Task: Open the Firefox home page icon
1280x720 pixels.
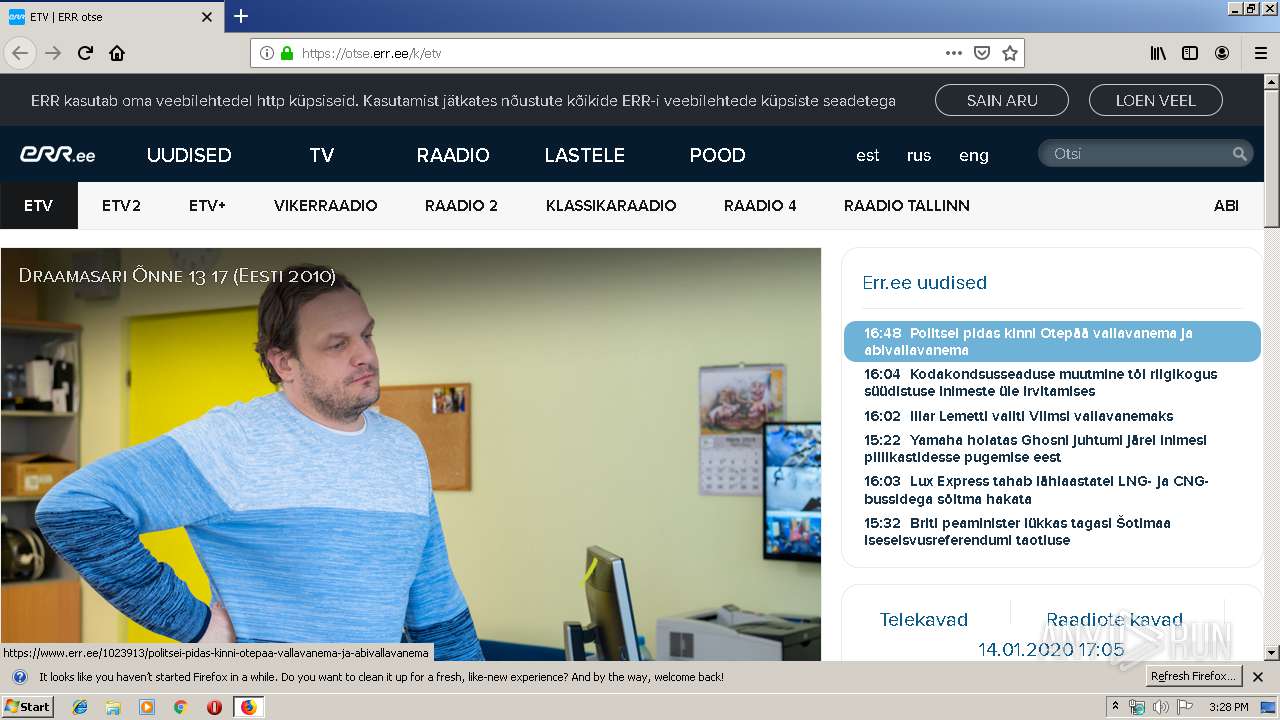Action: pyautogui.click(x=117, y=53)
